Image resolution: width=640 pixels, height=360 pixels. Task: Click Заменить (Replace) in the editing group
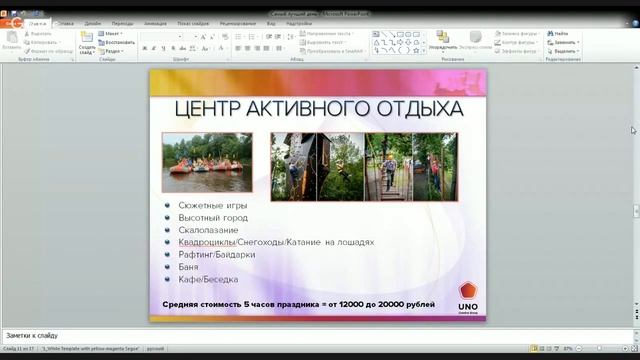[563, 42]
